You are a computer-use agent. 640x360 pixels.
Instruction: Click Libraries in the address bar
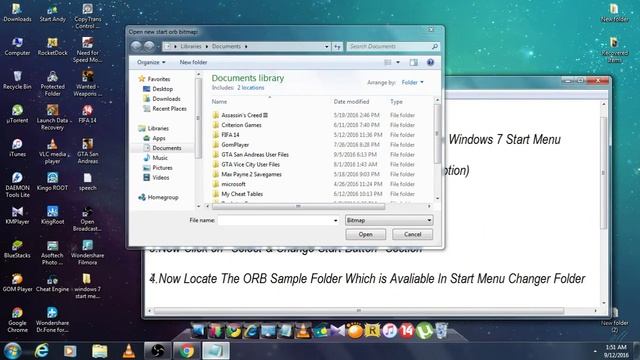click(x=191, y=47)
